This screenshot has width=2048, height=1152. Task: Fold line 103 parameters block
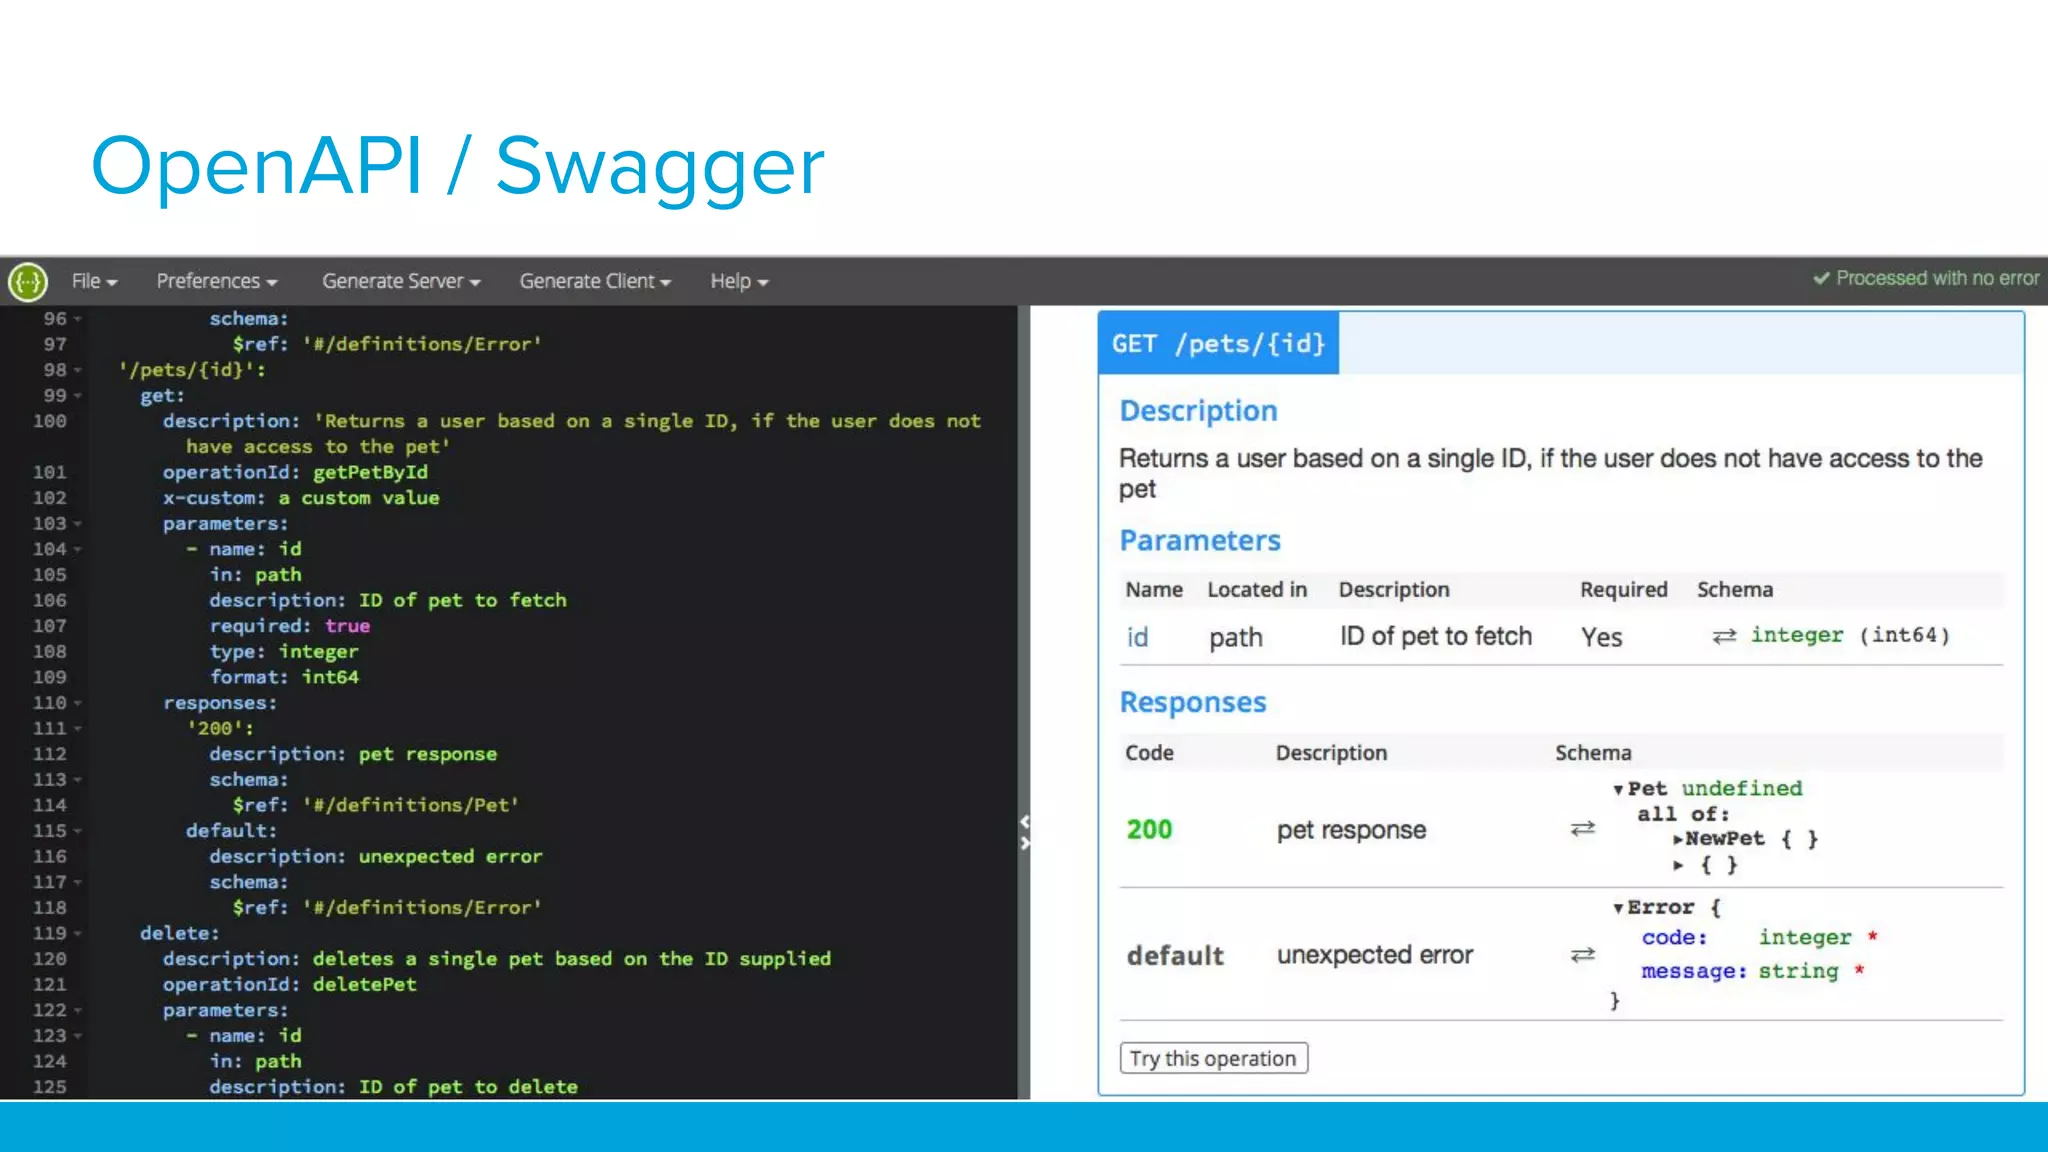pyautogui.click(x=77, y=524)
